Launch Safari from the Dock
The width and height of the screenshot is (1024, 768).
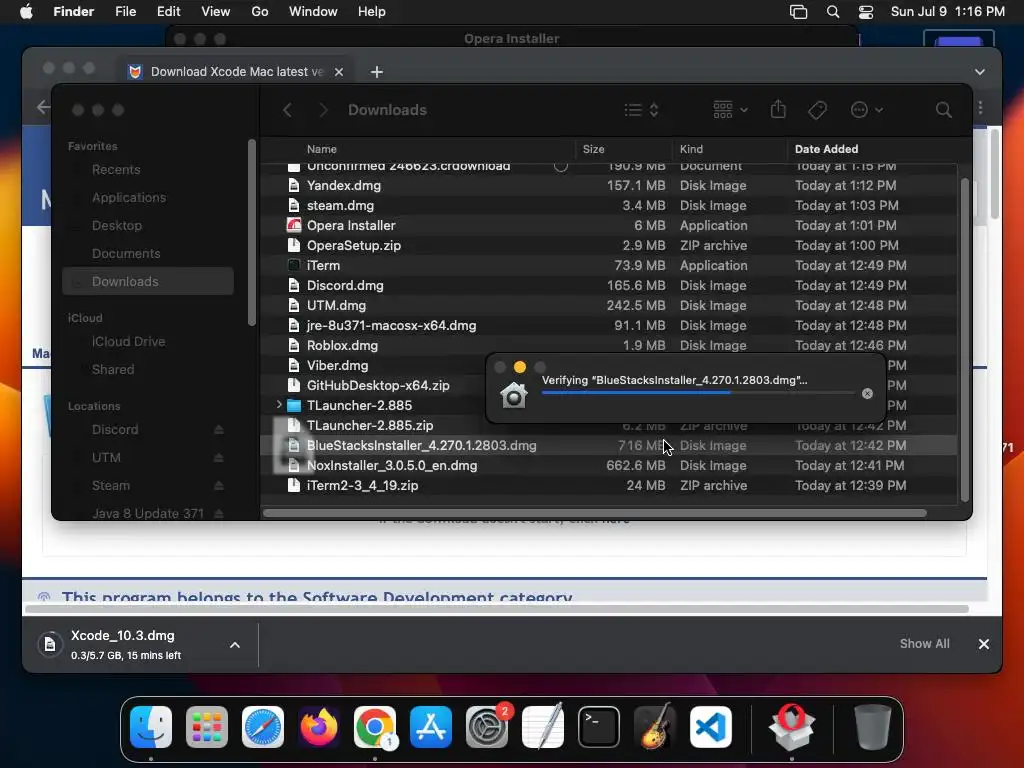(263, 727)
